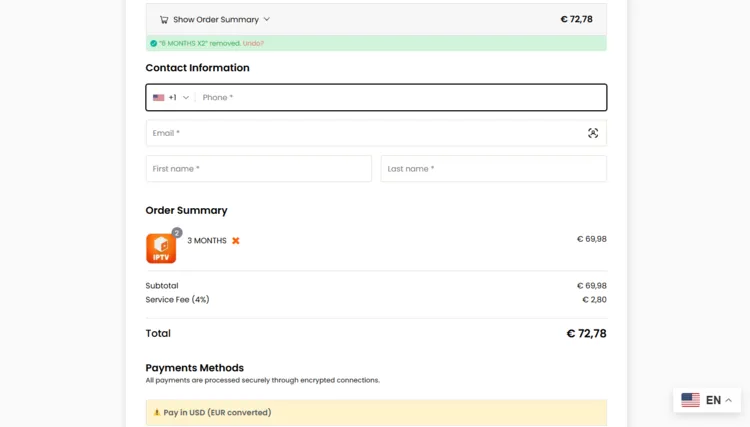750x427 pixels.
Task: Expand the EN language chevron
Action: 729,400
